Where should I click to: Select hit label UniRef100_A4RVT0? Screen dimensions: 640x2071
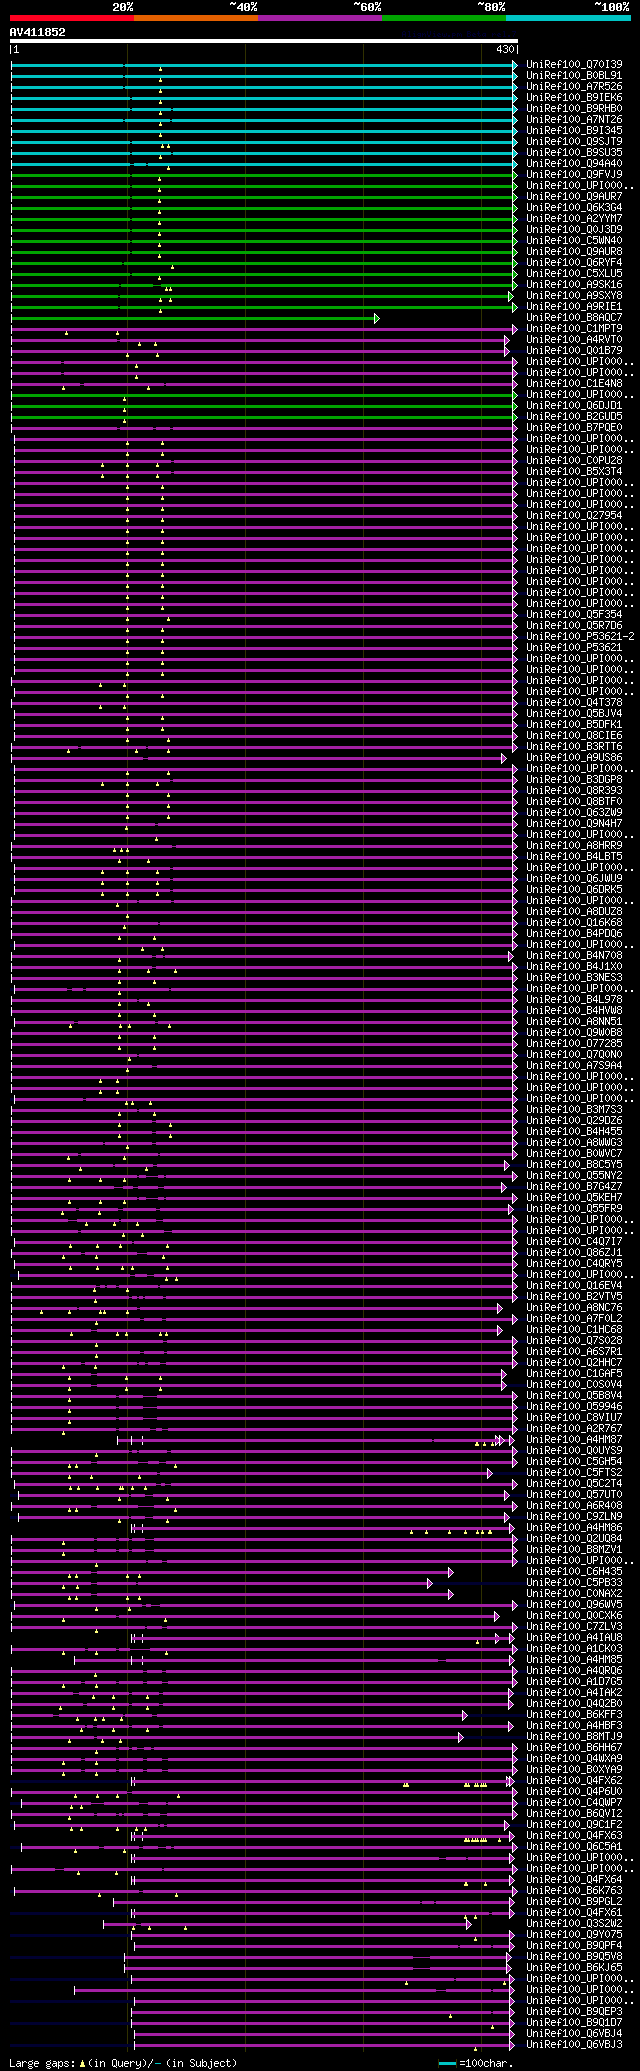pyautogui.click(x=574, y=339)
